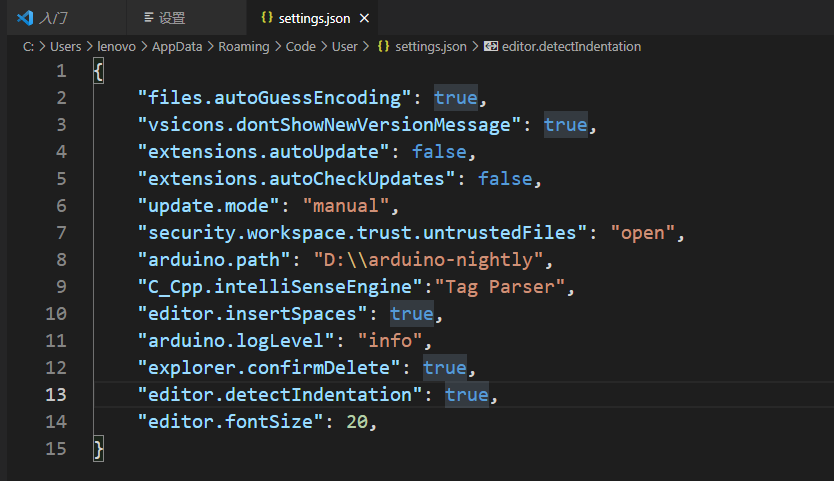Viewport: 834px width, 481px height.
Task: Click the font size value 20
Action: (x=357, y=422)
